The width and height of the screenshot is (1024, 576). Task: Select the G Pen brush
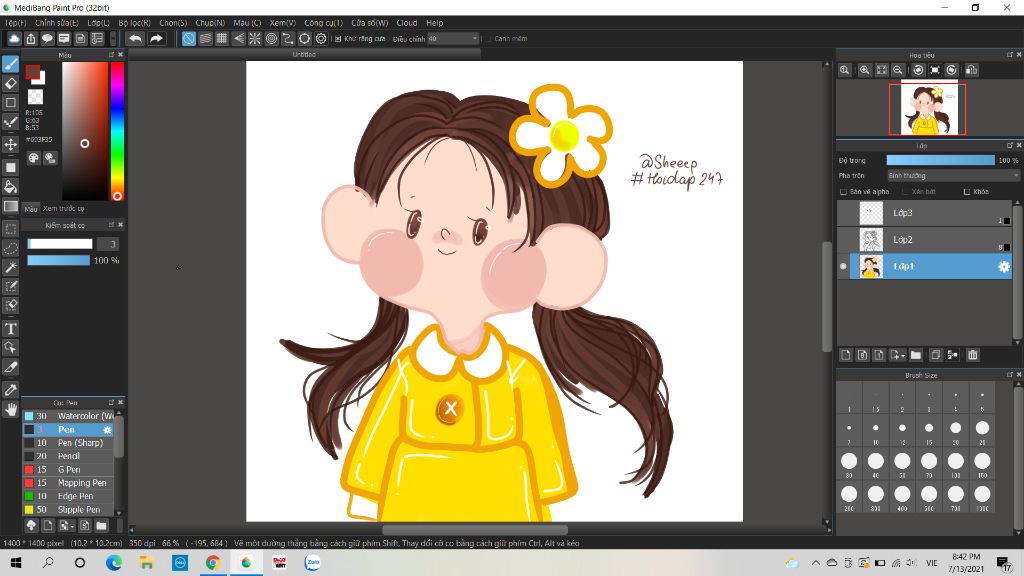tap(69, 470)
